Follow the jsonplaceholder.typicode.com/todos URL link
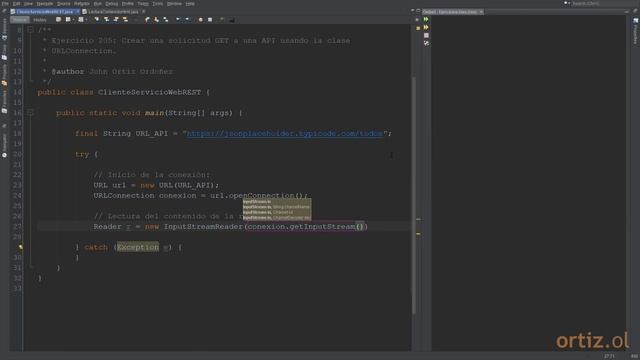Image resolution: width=640 pixels, height=360 pixels. point(285,133)
